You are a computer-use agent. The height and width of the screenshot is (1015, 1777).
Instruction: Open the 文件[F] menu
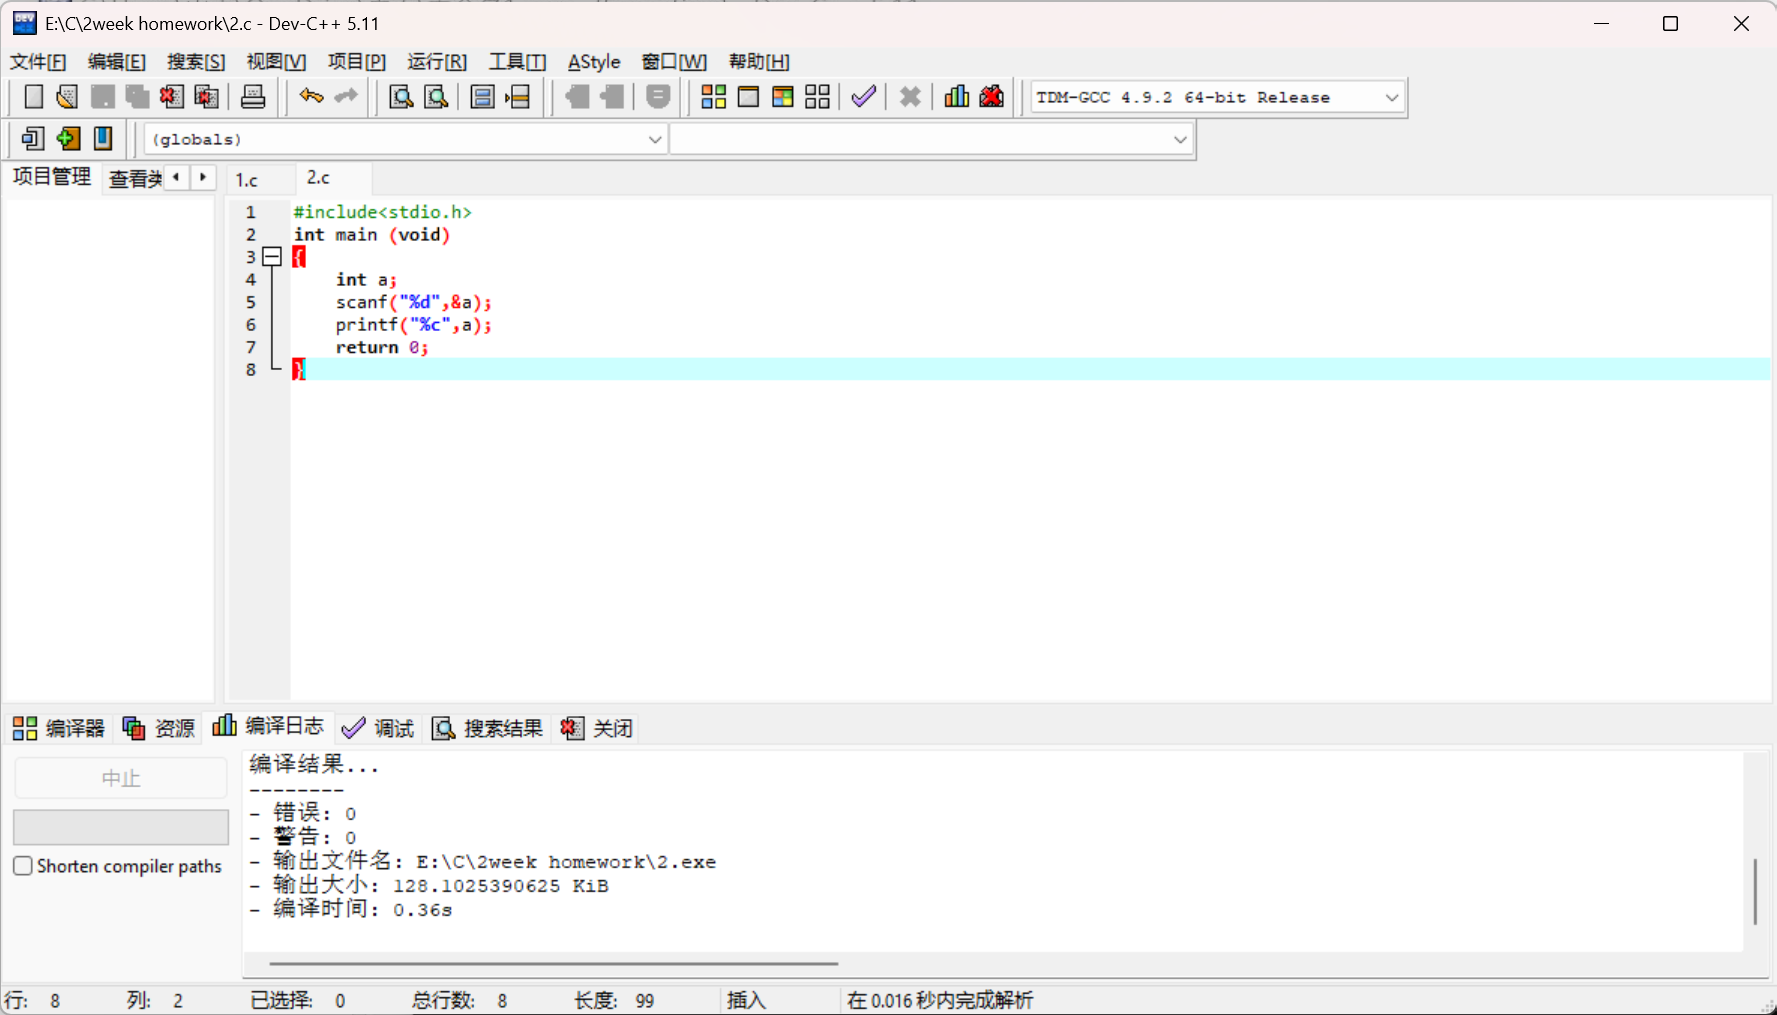[x=38, y=62]
